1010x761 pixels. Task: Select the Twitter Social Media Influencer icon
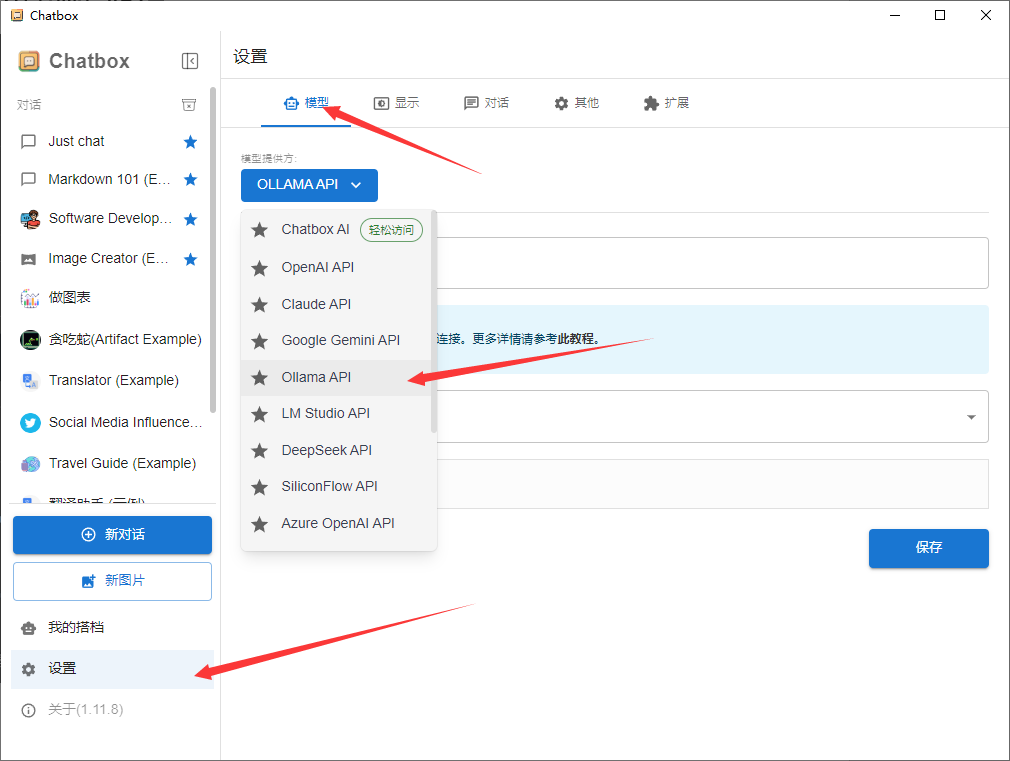(x=30, y=422)
